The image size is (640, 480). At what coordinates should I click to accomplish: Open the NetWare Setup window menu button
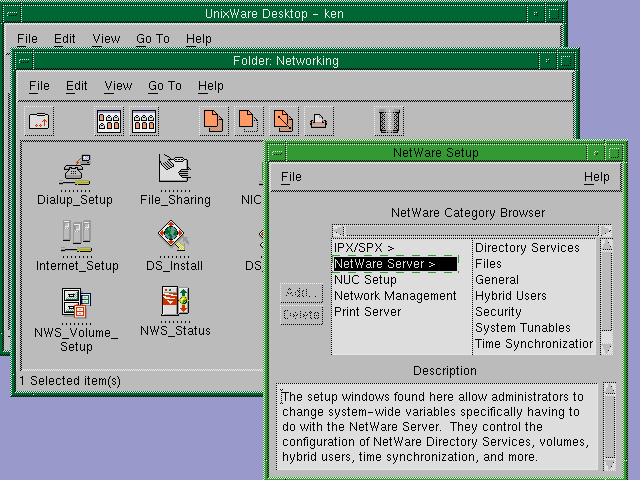[x=278, y=153]
